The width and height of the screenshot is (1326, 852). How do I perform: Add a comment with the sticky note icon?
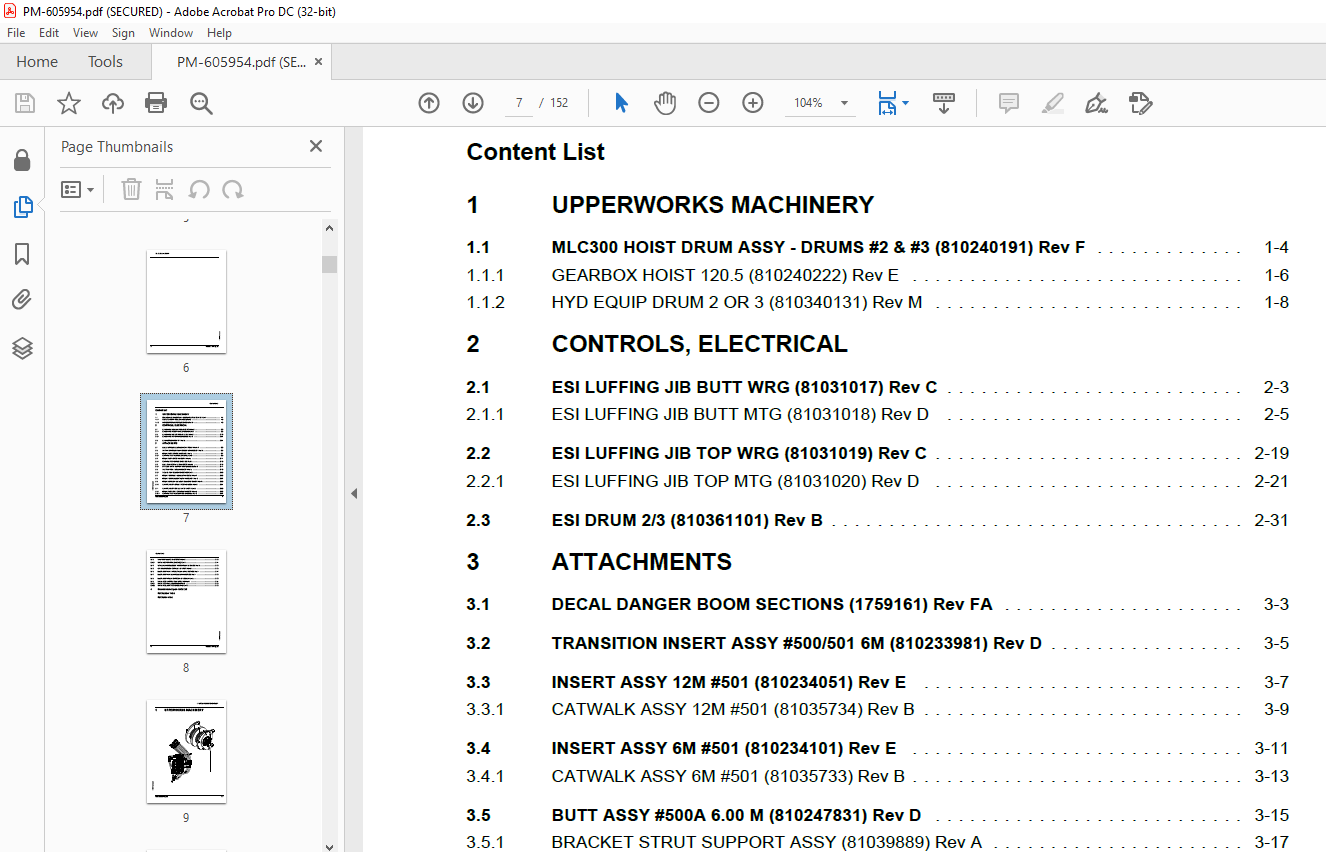[x=1008, y=103]
